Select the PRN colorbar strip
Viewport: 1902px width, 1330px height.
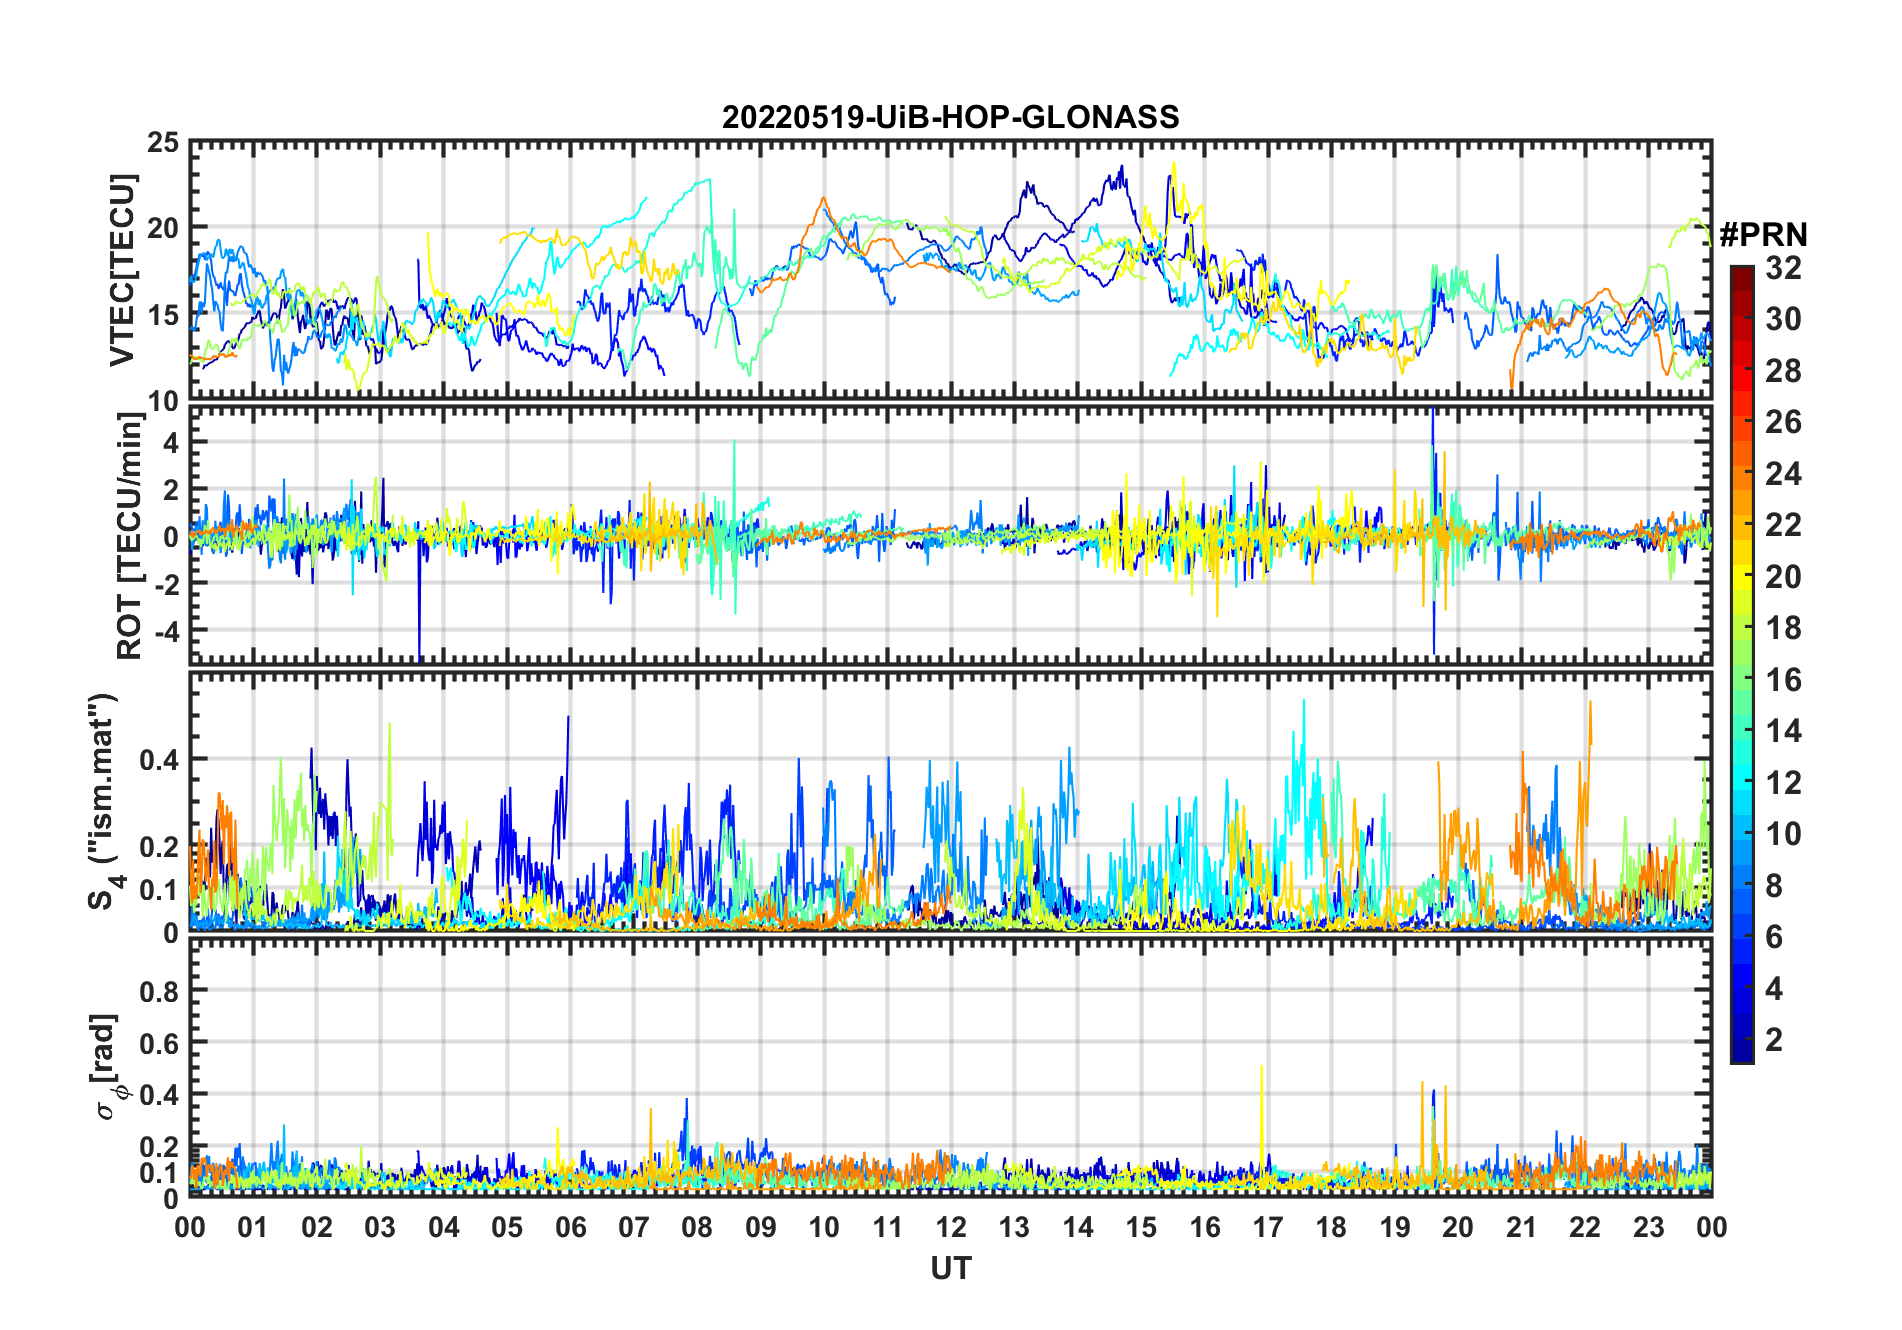[x=1742, y=664]
